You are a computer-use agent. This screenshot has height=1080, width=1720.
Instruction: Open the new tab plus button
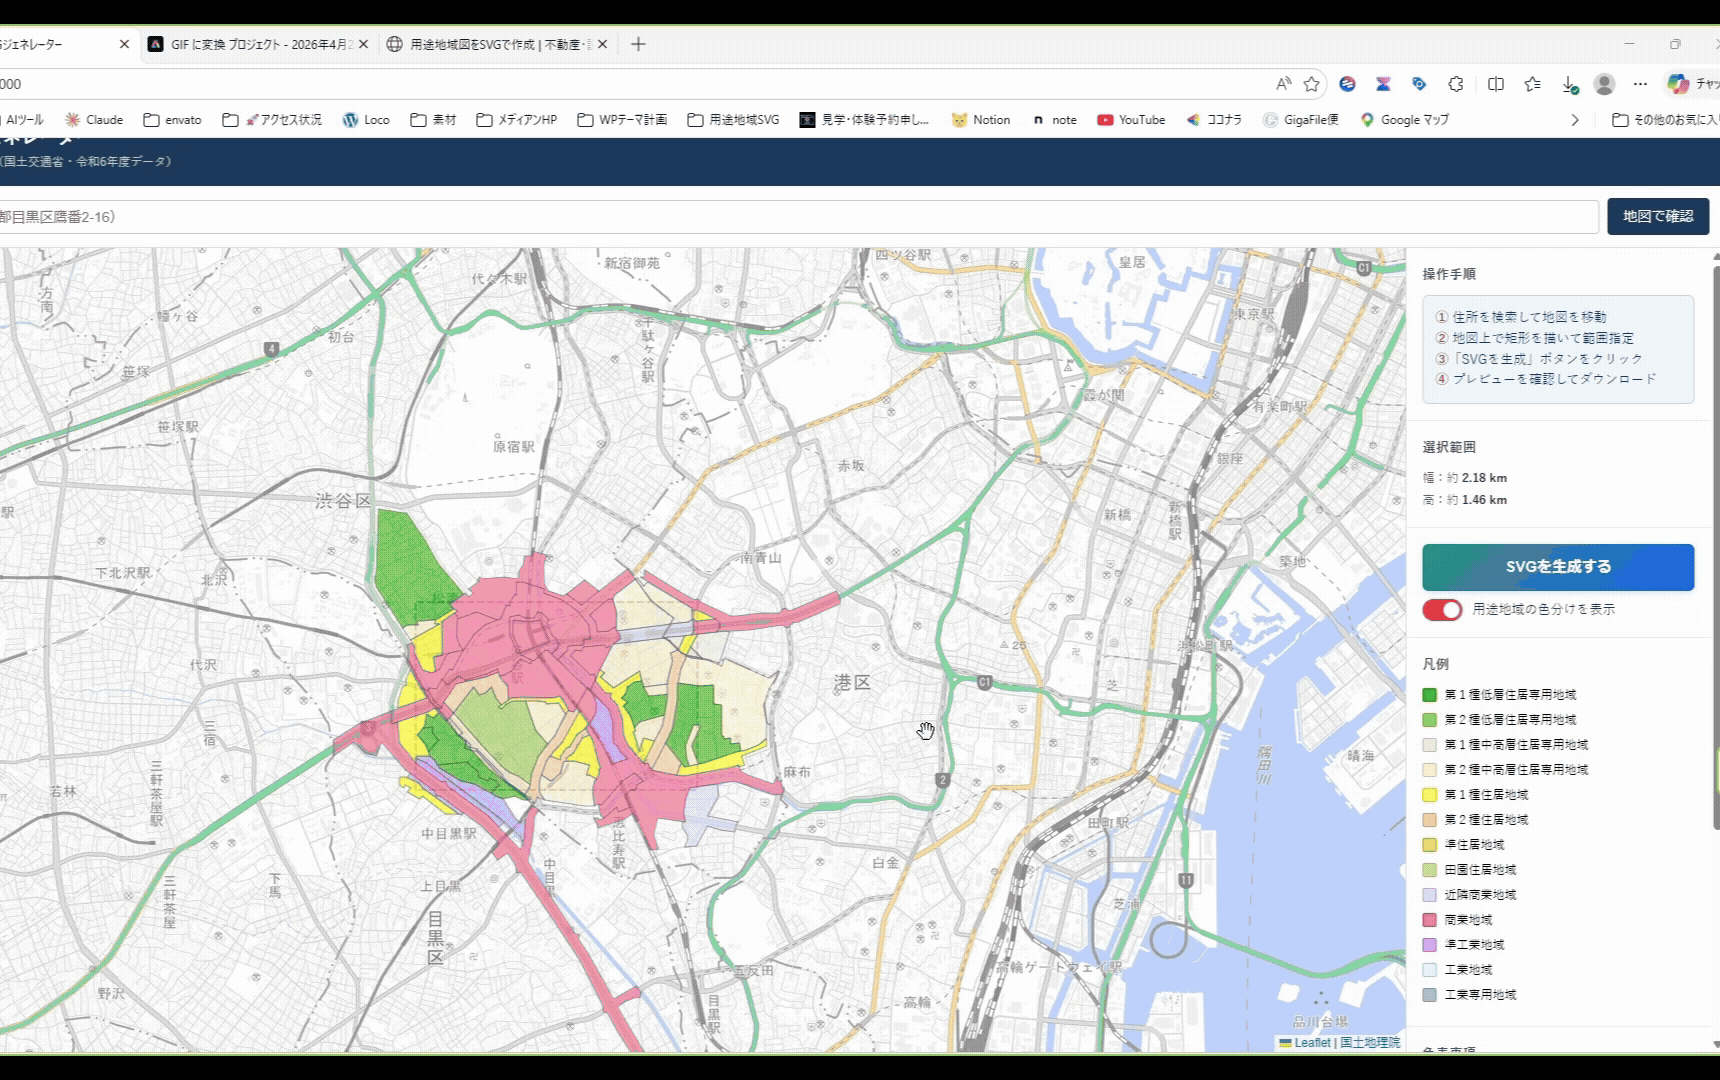638,44
